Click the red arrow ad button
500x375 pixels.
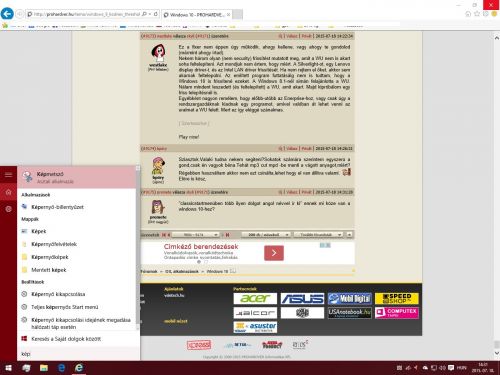pyautogui.click(x=274, y=253)
